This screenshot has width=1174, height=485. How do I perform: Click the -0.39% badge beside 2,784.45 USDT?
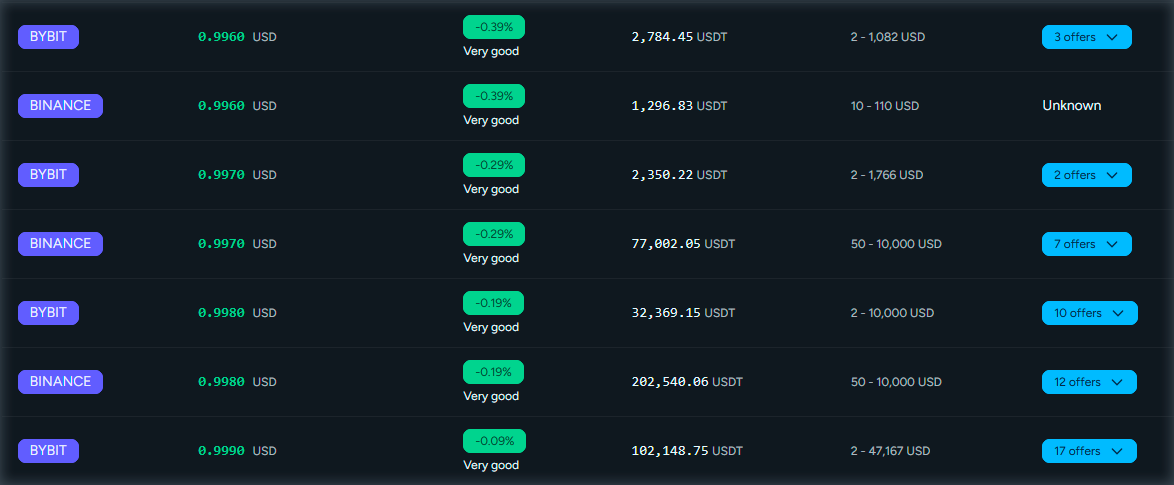[494, 27]
